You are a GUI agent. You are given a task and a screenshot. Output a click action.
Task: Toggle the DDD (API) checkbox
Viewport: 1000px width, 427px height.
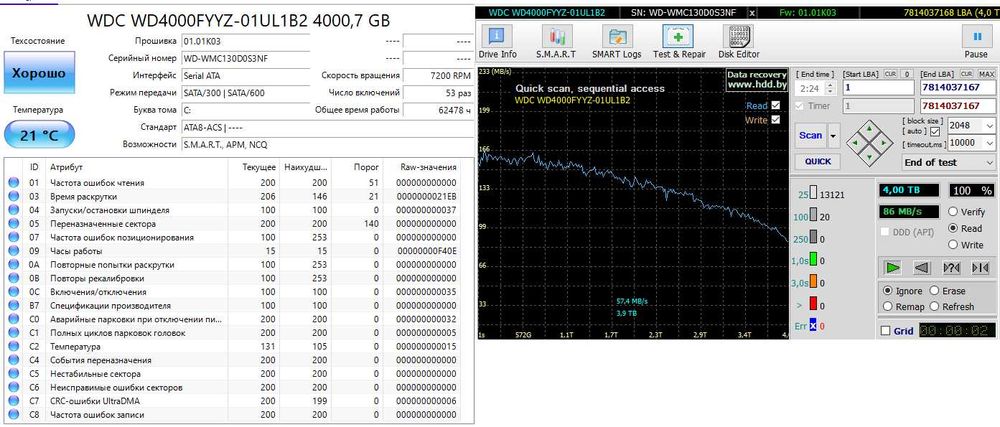885,232
